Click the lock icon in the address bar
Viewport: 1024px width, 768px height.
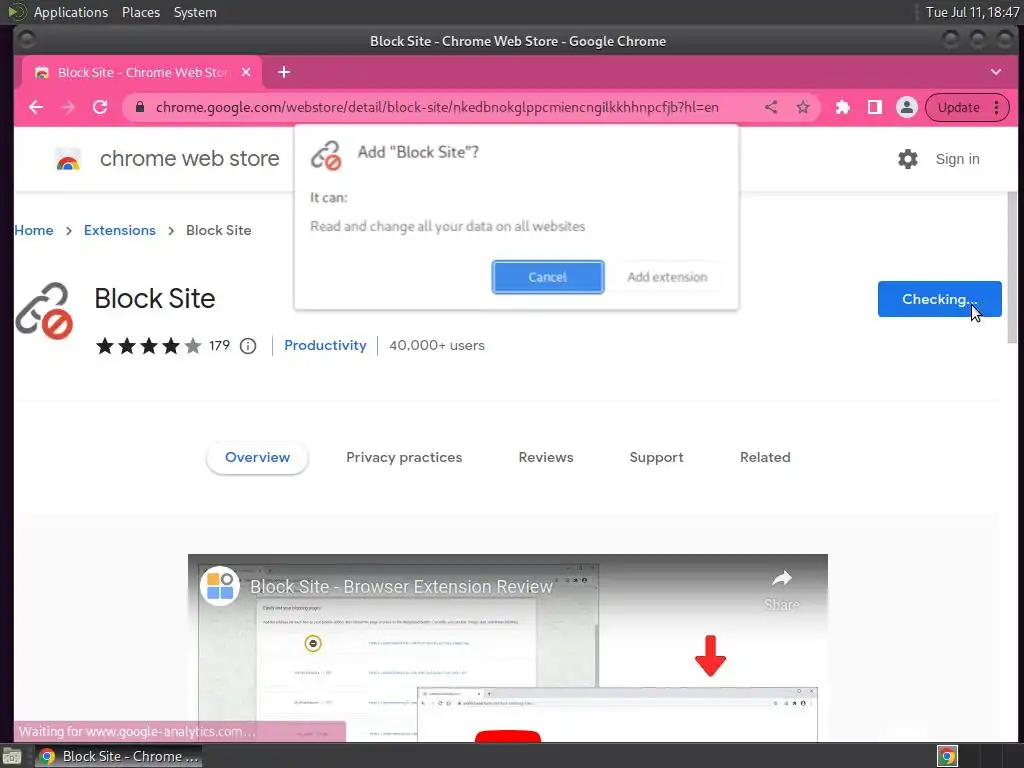[140, 107]
